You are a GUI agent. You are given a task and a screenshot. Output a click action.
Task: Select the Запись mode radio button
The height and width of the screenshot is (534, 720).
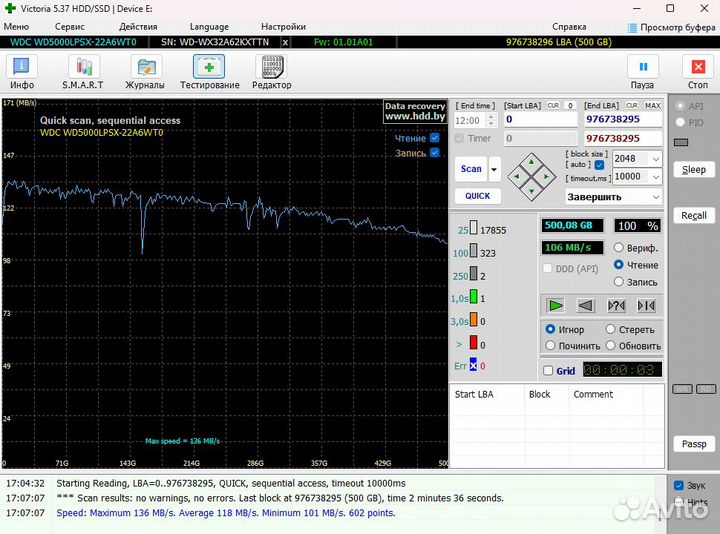pos(619,282)
